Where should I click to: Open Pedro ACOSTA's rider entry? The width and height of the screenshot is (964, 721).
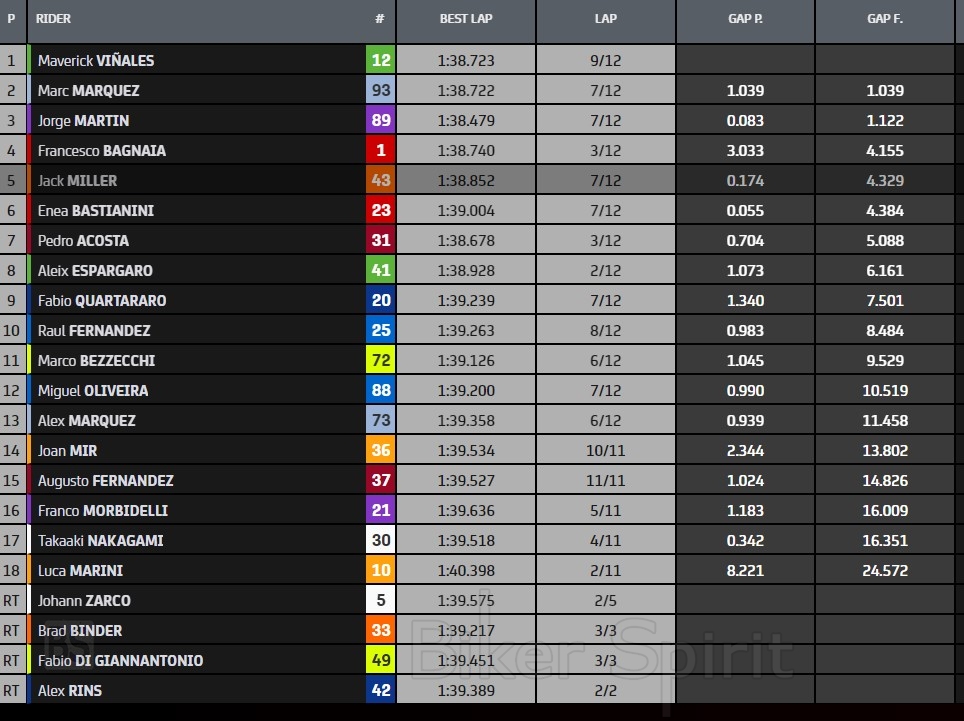click(x=83, y=240)
